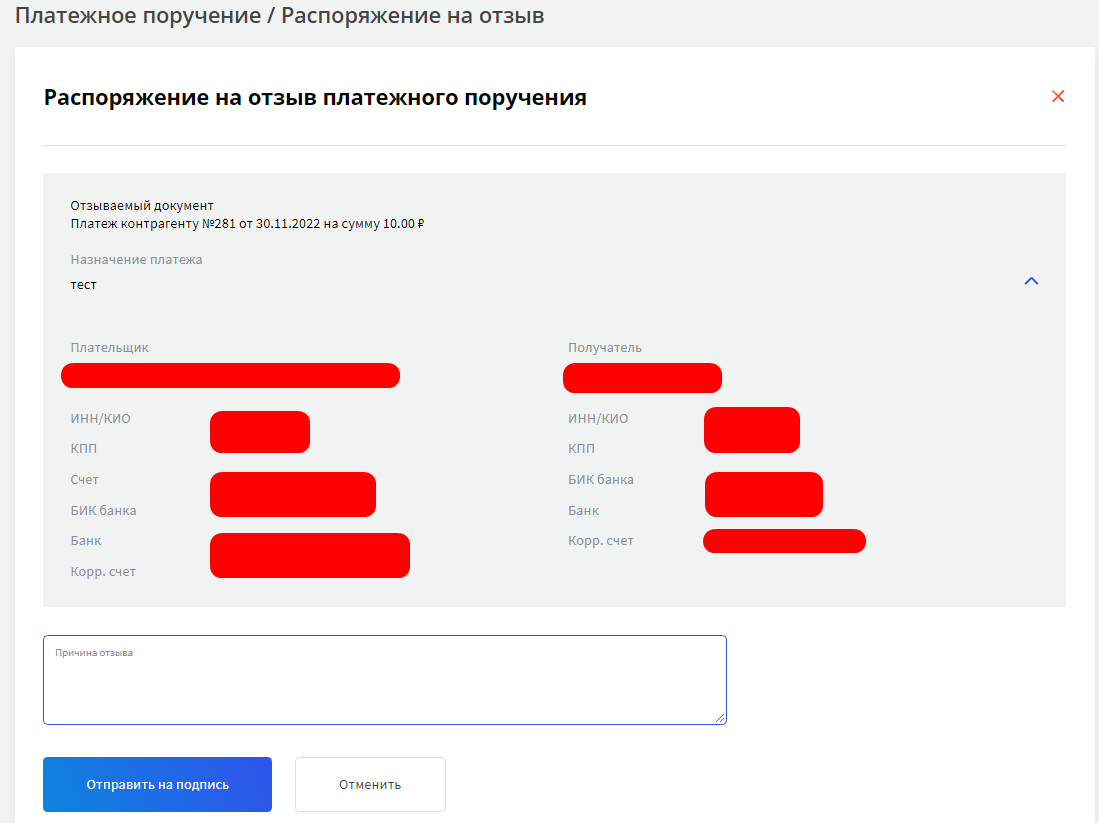This screenshot has width=1099, height=823.
Task: Click the Получатель label
Action: pyautogui.click(x=605, y=348)
